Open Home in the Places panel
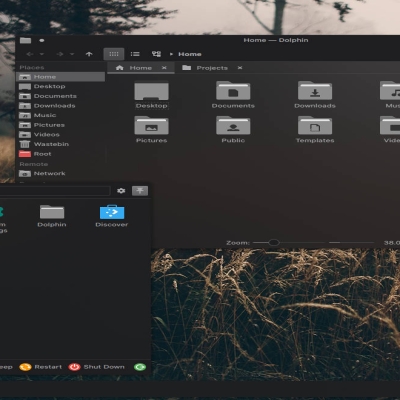Viewport: 400px width, 400px height. click(61, 77)
